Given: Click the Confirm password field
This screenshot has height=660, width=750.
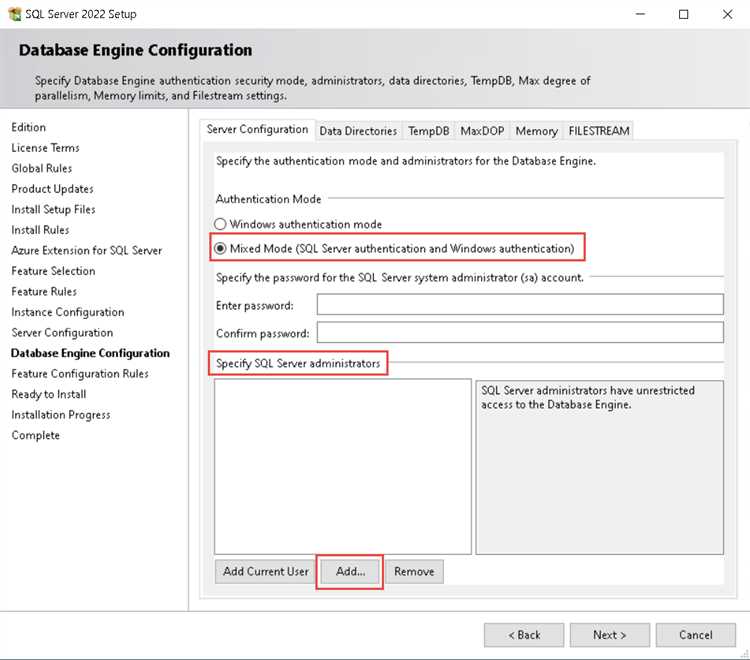Looking at the screenshot, I should 519,332.
